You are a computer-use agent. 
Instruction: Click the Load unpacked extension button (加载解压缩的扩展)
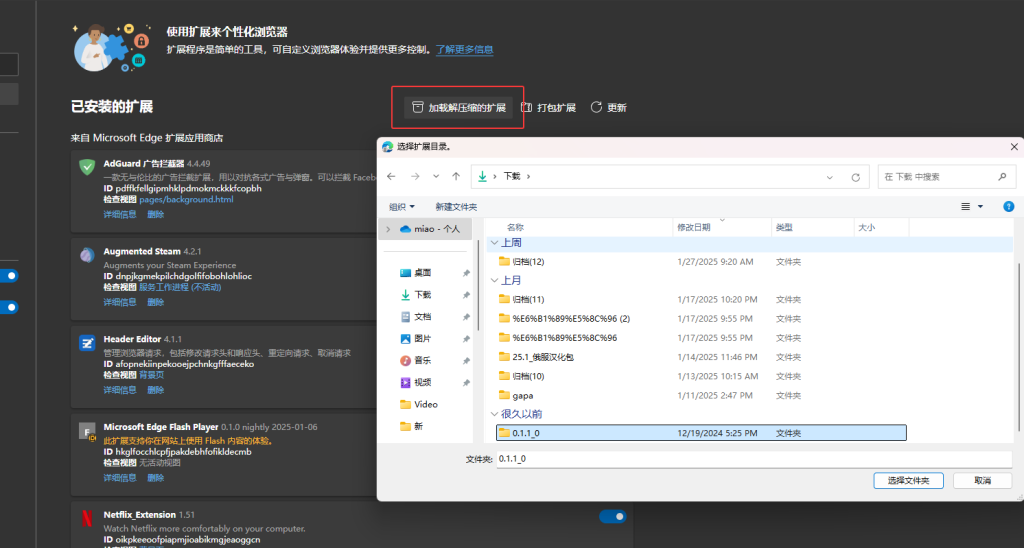tap(458, 108)
